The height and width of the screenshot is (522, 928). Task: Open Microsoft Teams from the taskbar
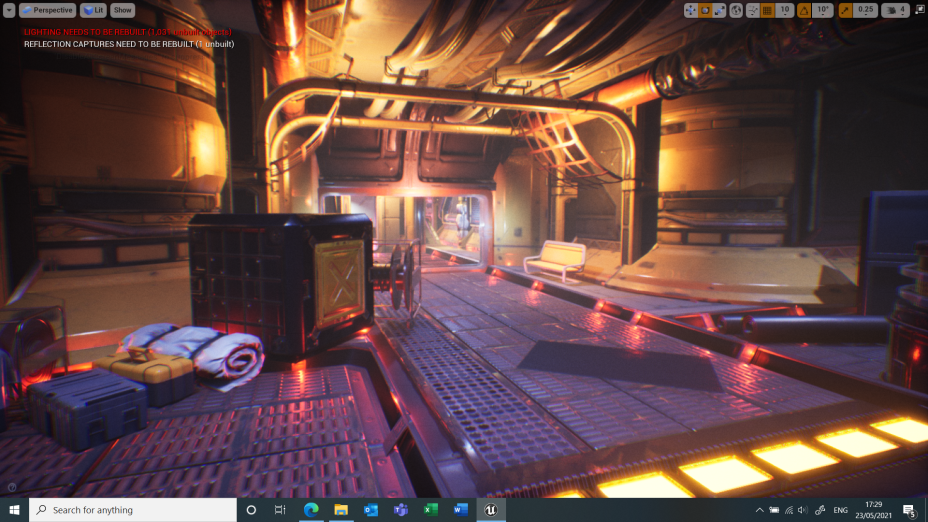tap(401, 510)
